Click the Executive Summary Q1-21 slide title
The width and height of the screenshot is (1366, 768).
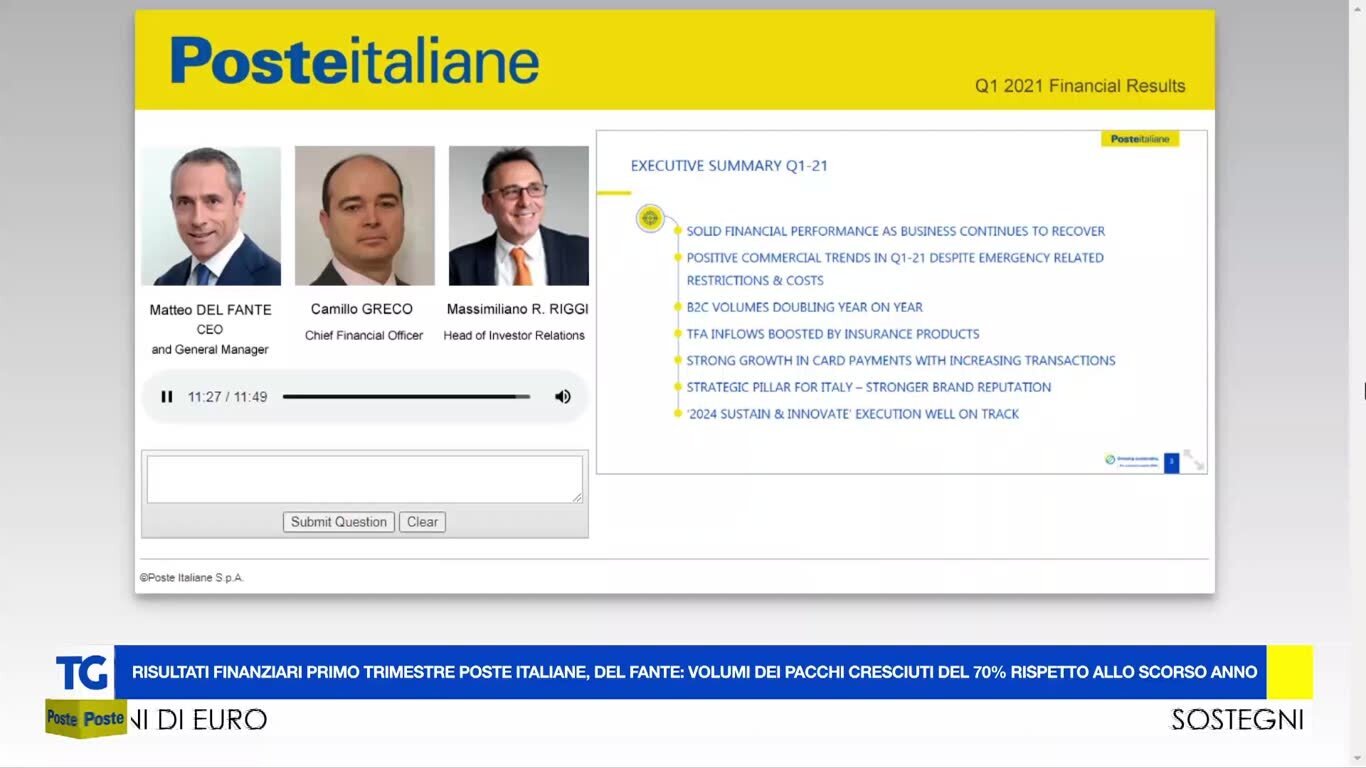tap(729, 166)
